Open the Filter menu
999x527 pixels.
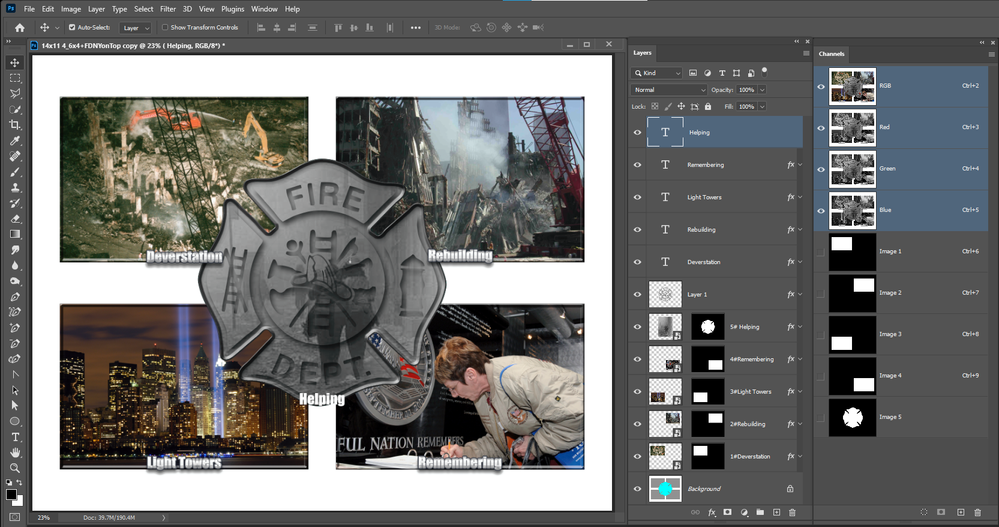(168, 9)
